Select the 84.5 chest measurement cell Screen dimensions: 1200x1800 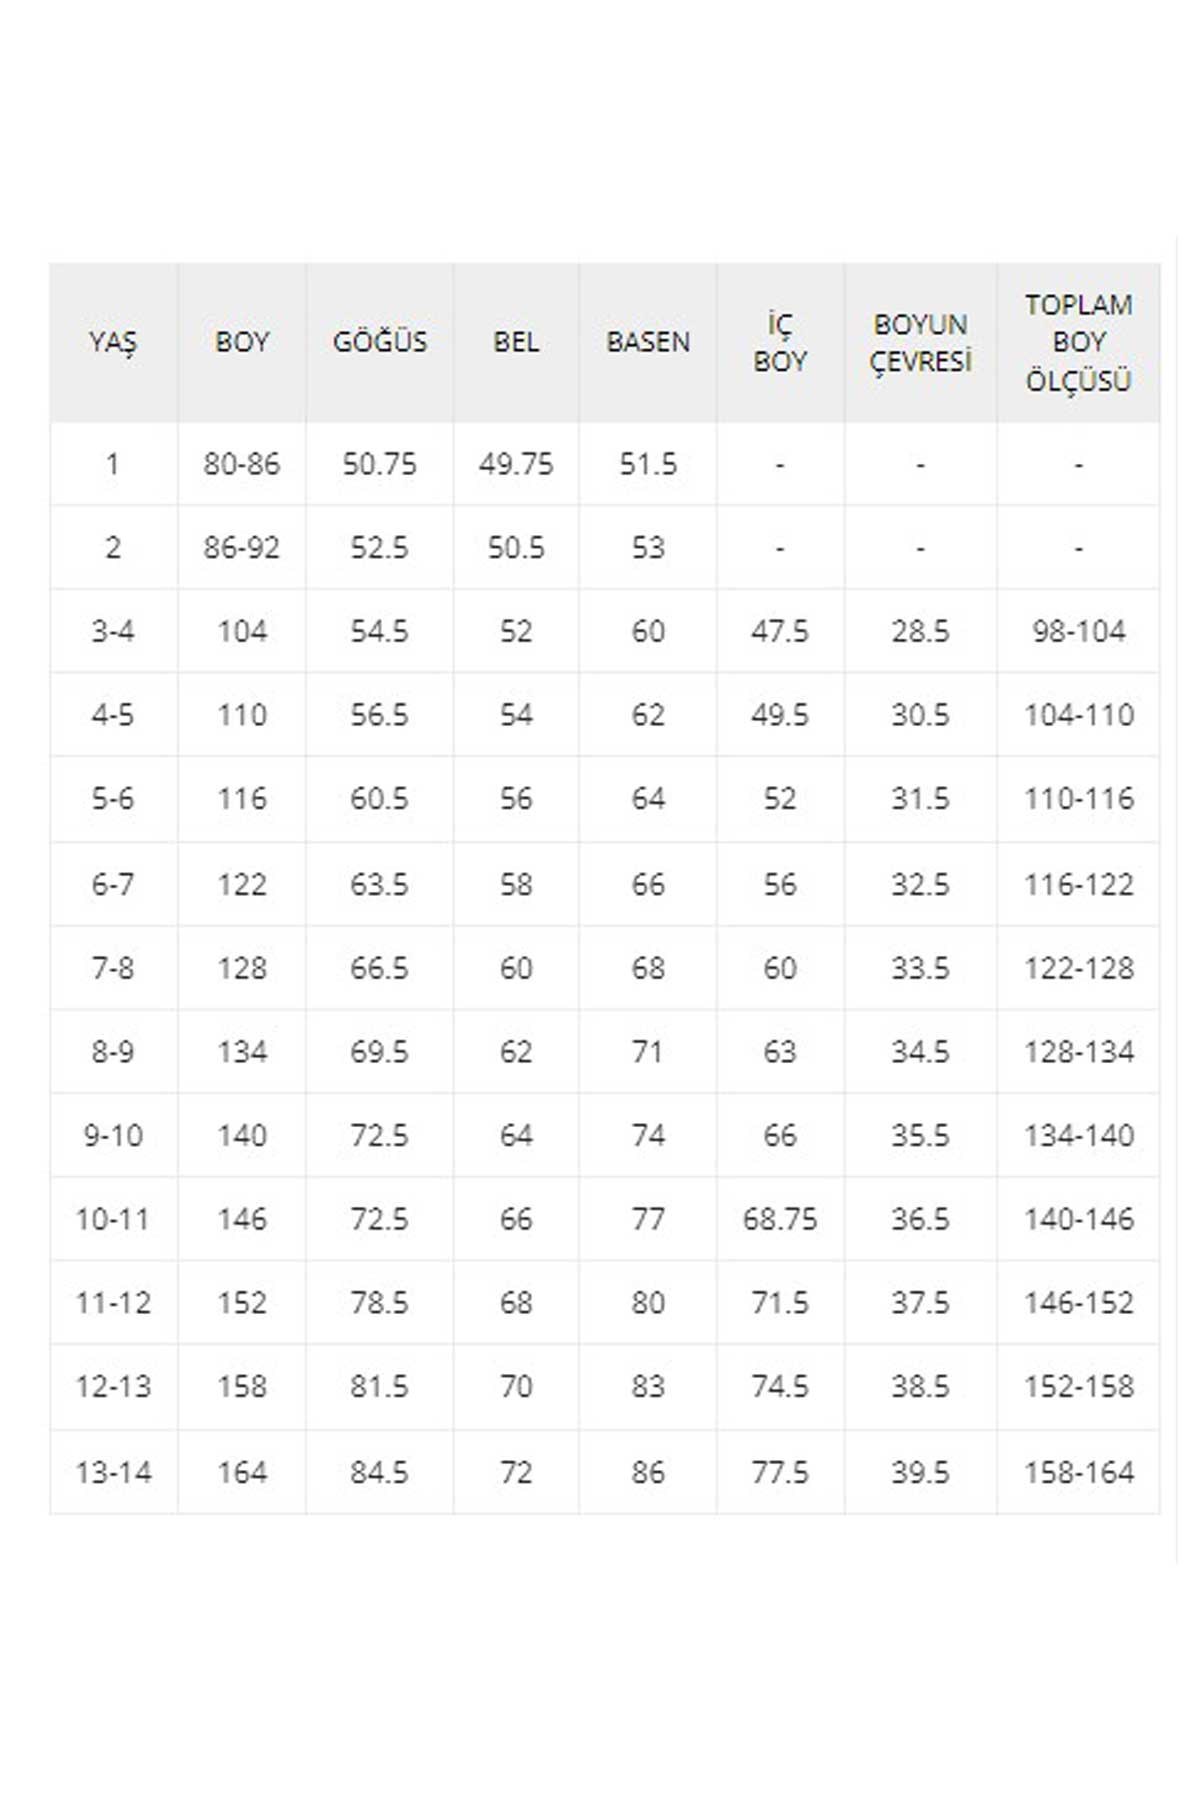coord(379,1472)
